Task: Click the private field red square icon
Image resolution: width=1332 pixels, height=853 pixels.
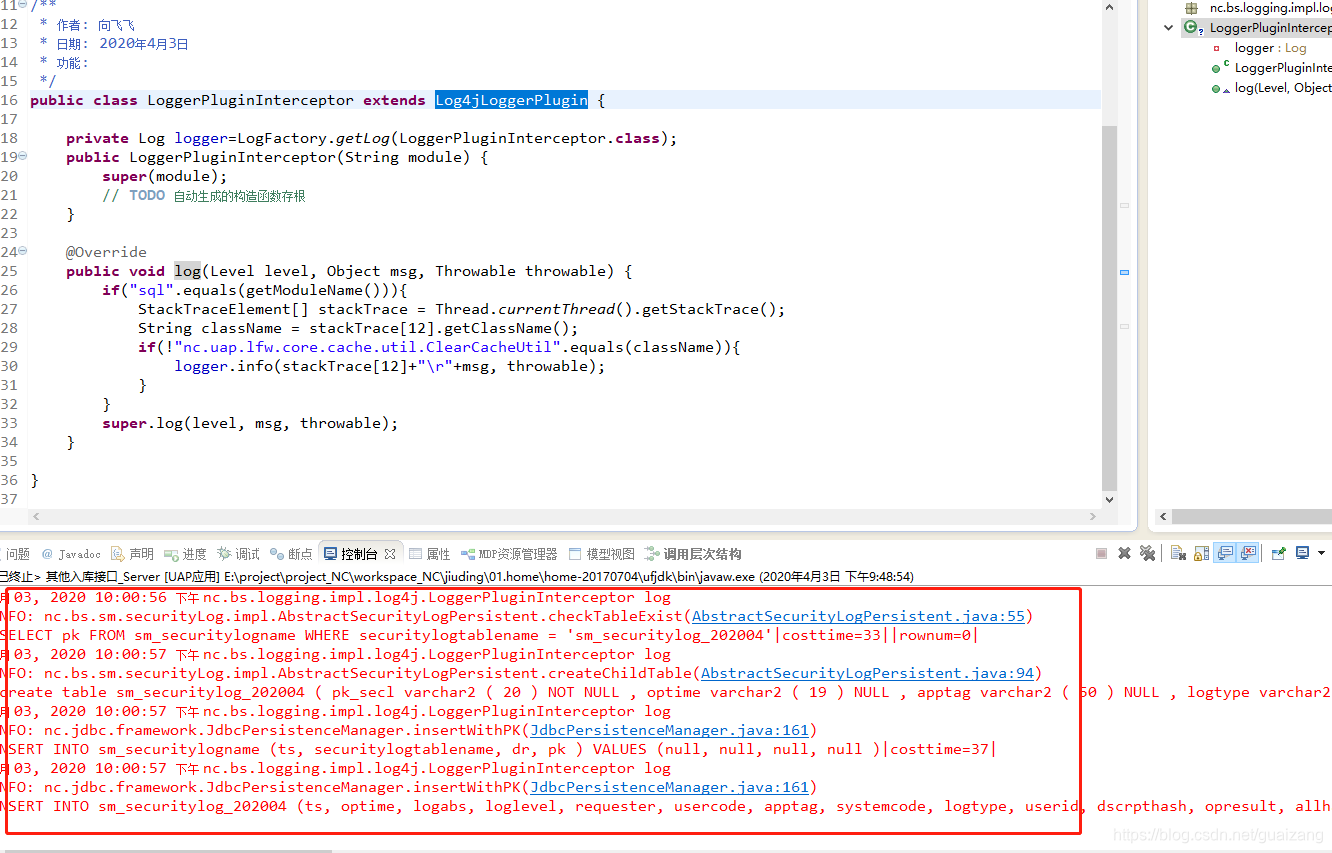Action: click(1216, 48)
